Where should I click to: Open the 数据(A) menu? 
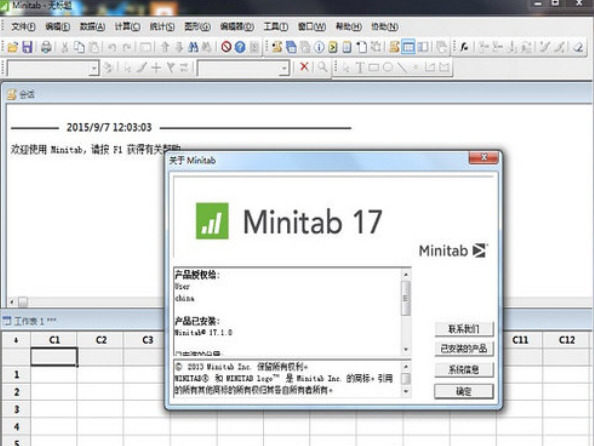(x=92, y=27)
